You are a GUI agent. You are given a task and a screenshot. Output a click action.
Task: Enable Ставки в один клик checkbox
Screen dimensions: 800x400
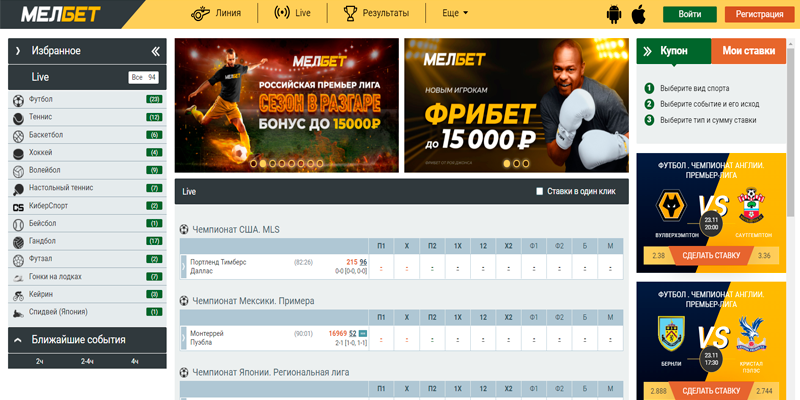click(x=540, y=191)
